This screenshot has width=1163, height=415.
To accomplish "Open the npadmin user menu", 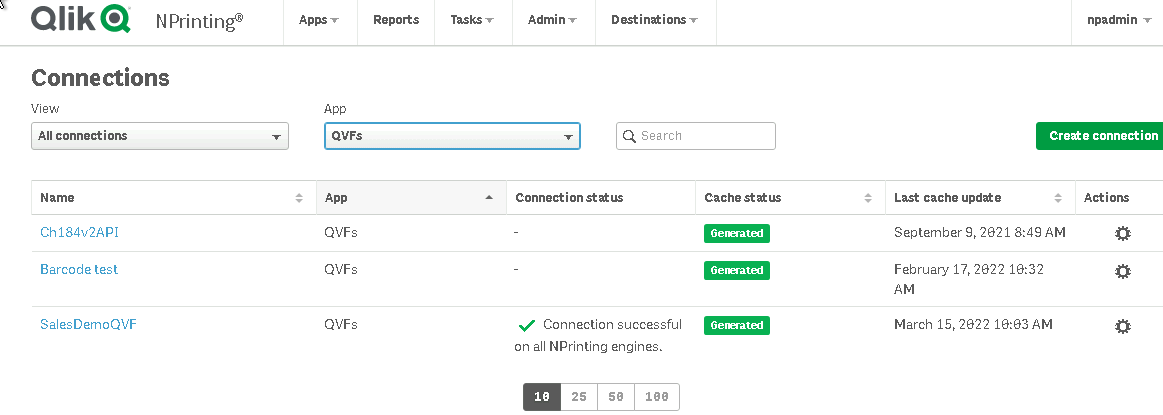I will [x=1118, y=20].
